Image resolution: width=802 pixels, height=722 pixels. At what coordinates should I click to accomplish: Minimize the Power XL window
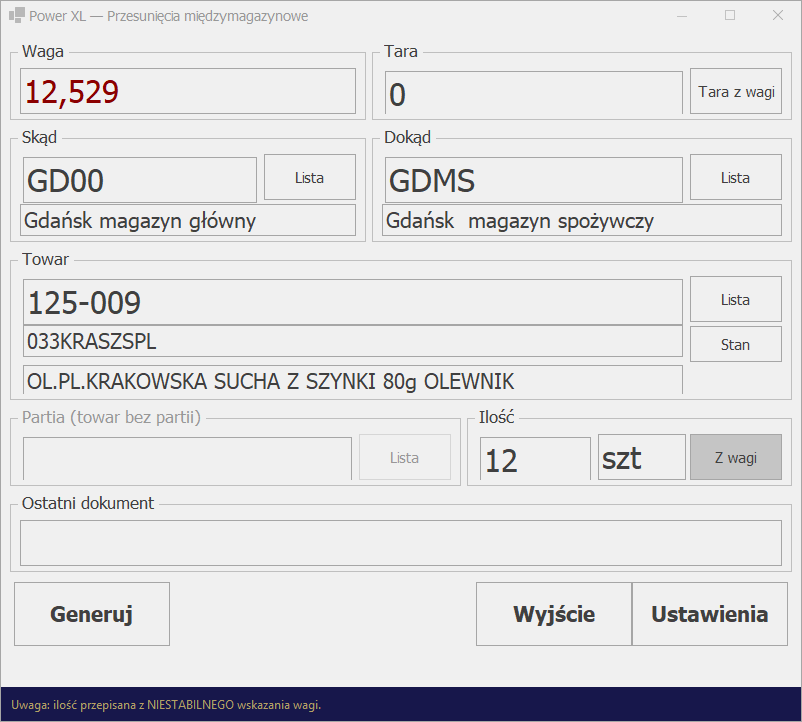coord(682,15)
